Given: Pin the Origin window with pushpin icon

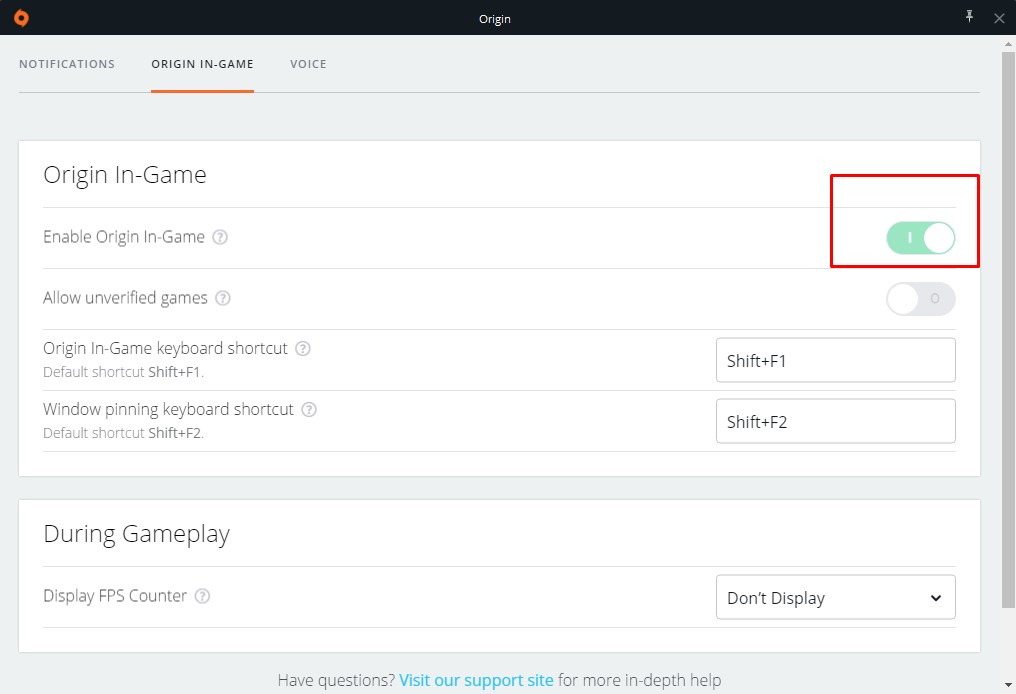Looking at the screenshot, I should (x=969, y=16).
